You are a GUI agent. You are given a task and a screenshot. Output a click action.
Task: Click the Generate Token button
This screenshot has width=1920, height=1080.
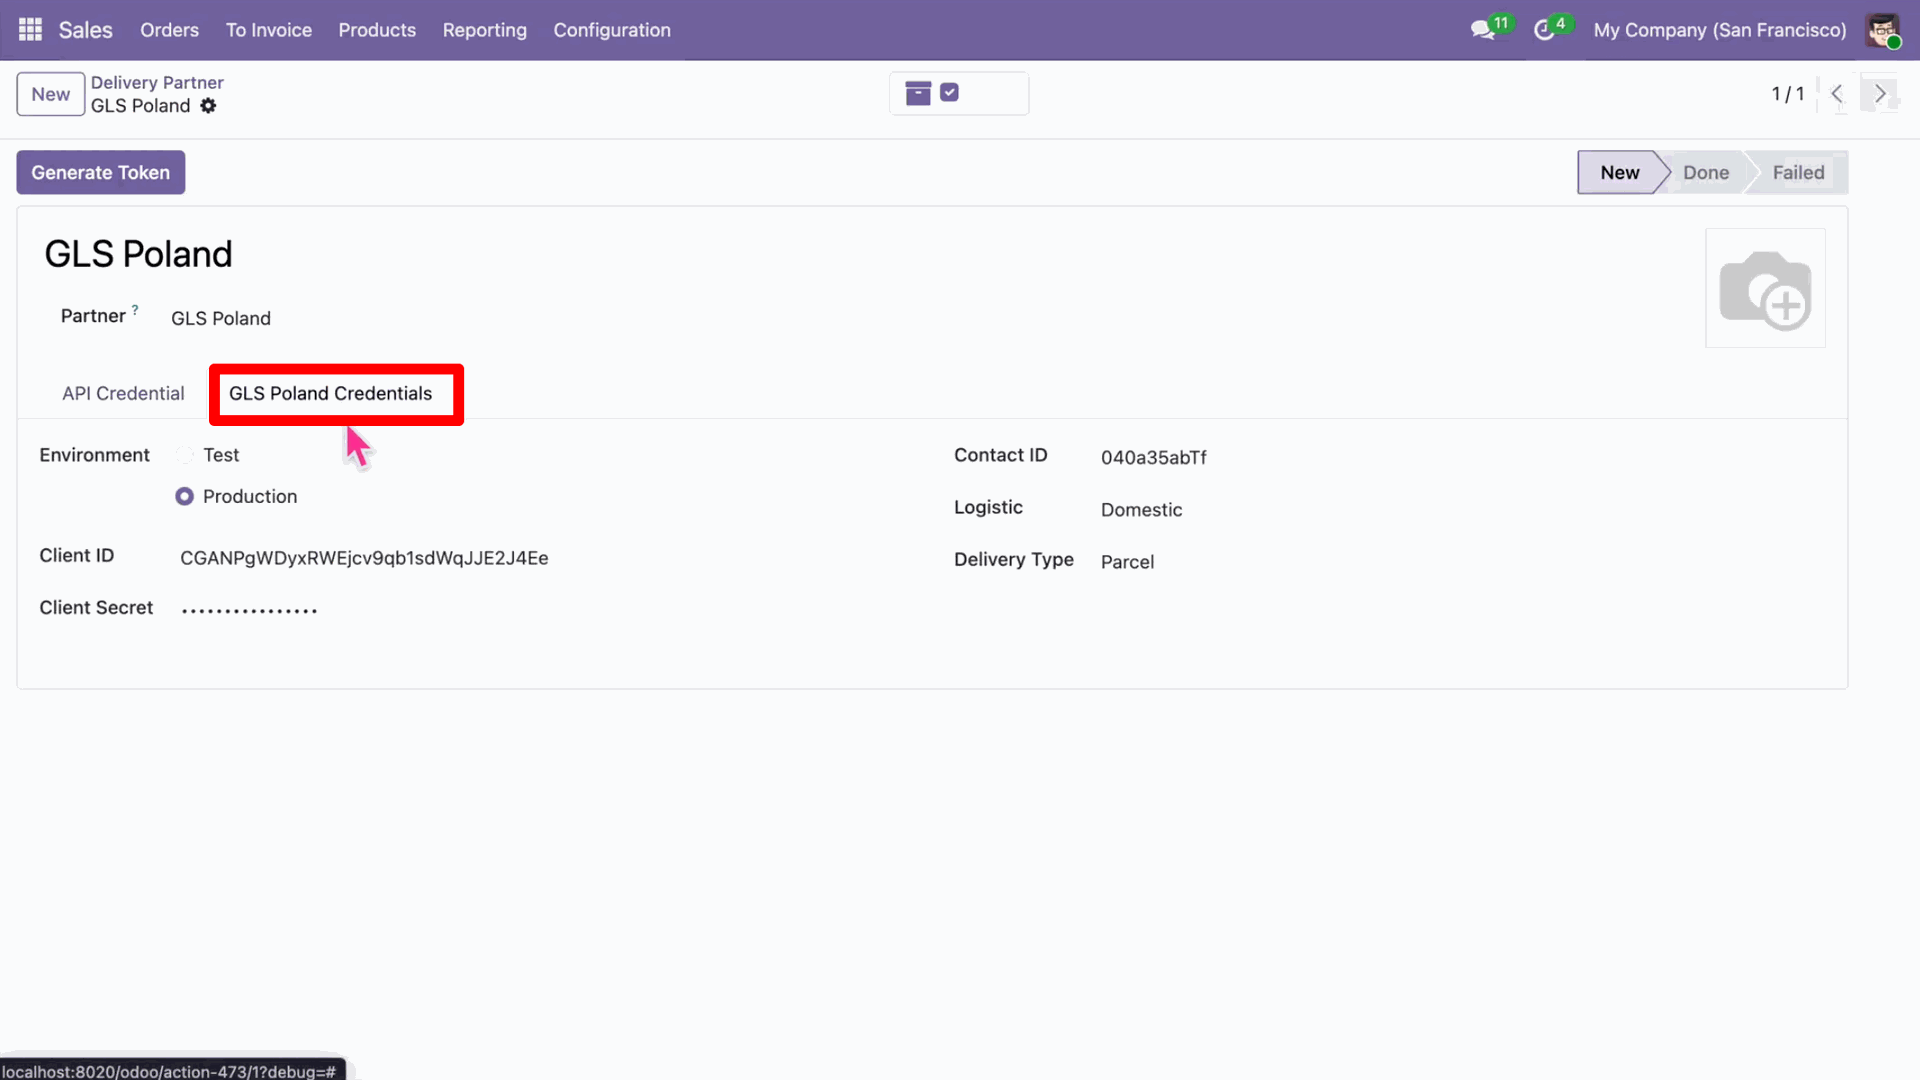(101, 173)
